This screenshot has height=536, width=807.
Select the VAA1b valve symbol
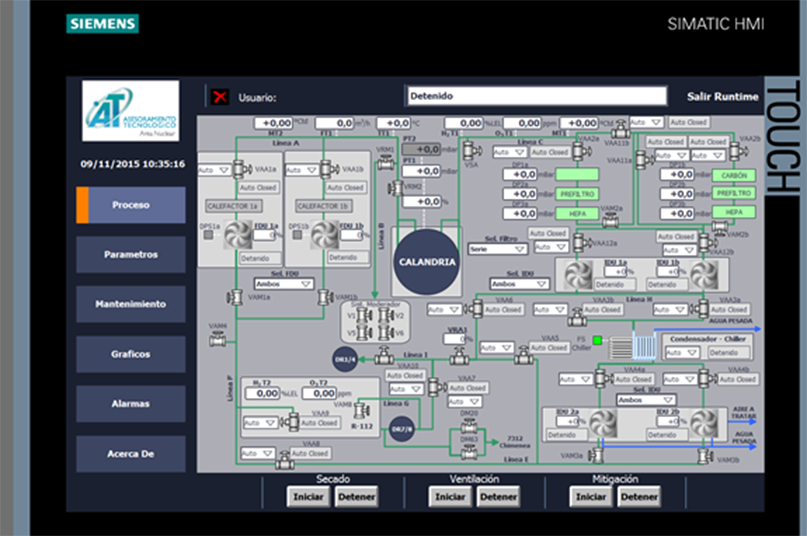pyautogui.click(x=328, y=169)
